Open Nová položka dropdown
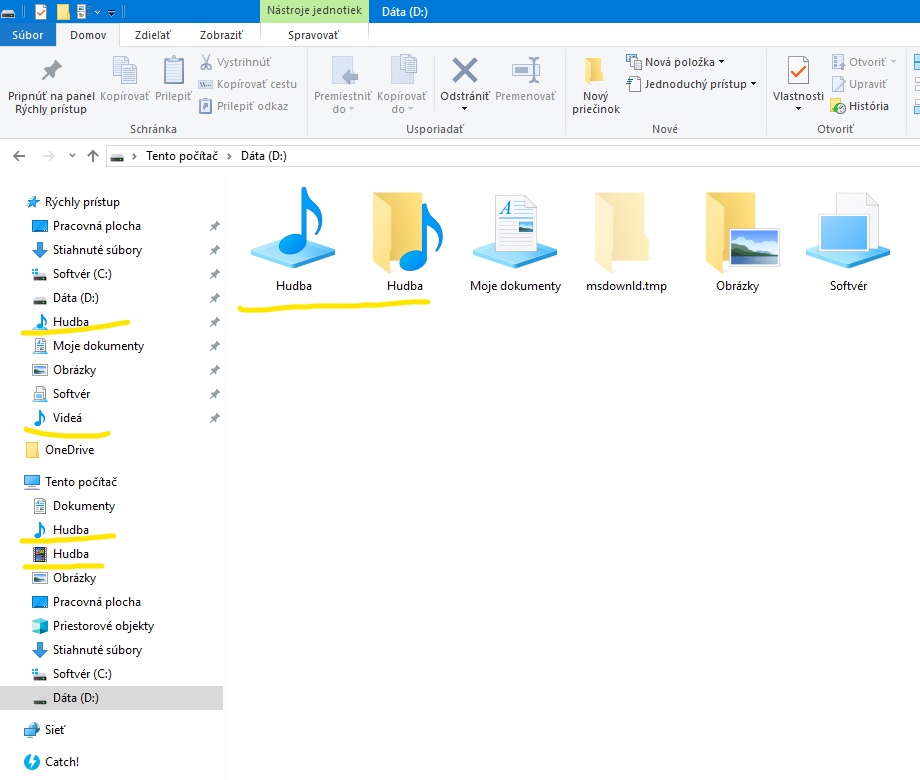 point(722,62)
